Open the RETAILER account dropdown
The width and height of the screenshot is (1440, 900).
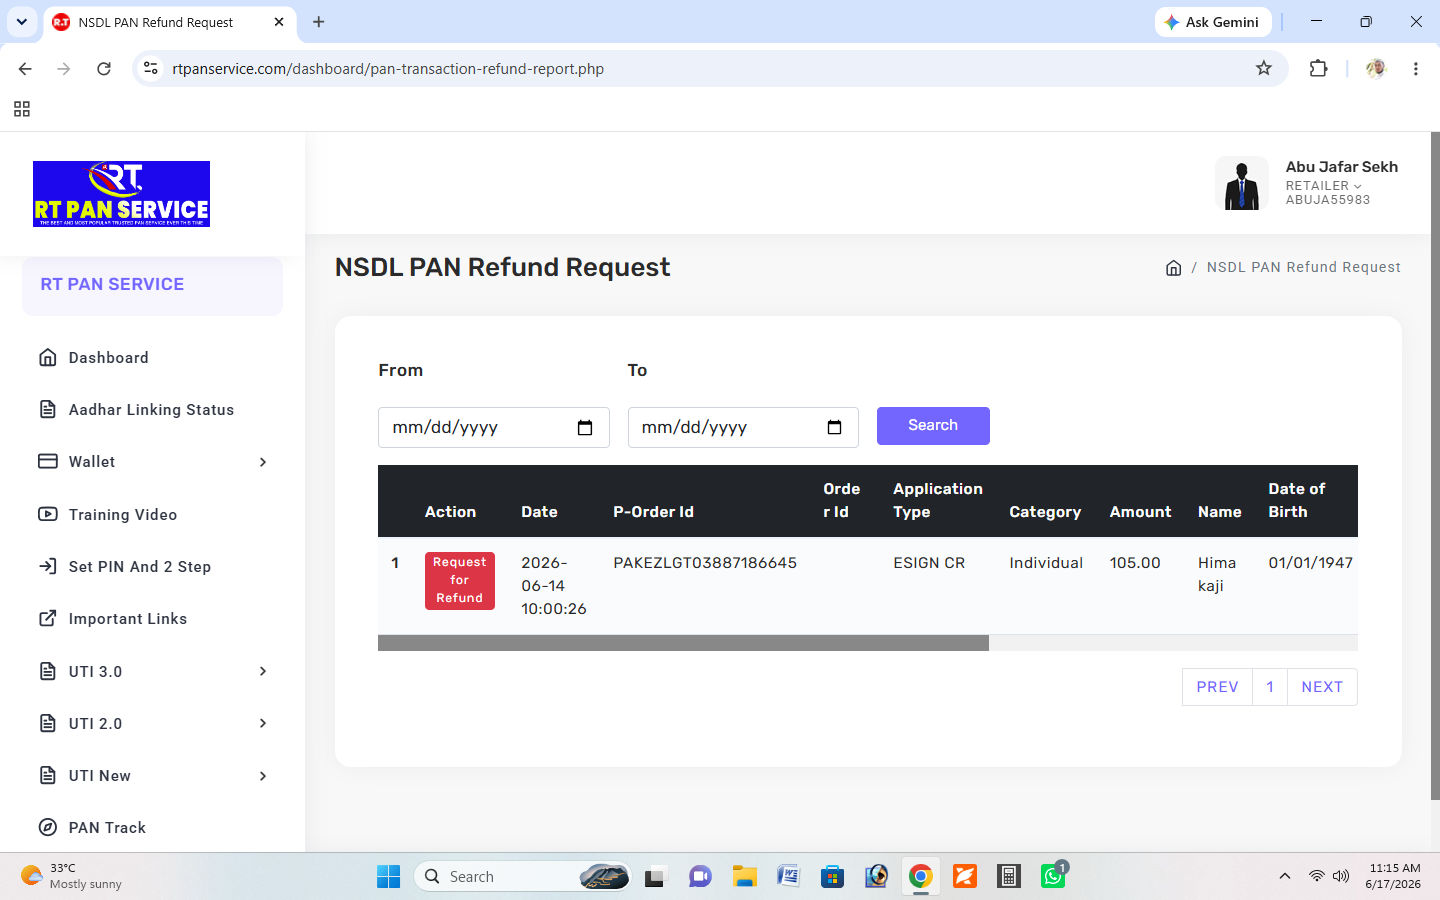[x=1324, y=186]
